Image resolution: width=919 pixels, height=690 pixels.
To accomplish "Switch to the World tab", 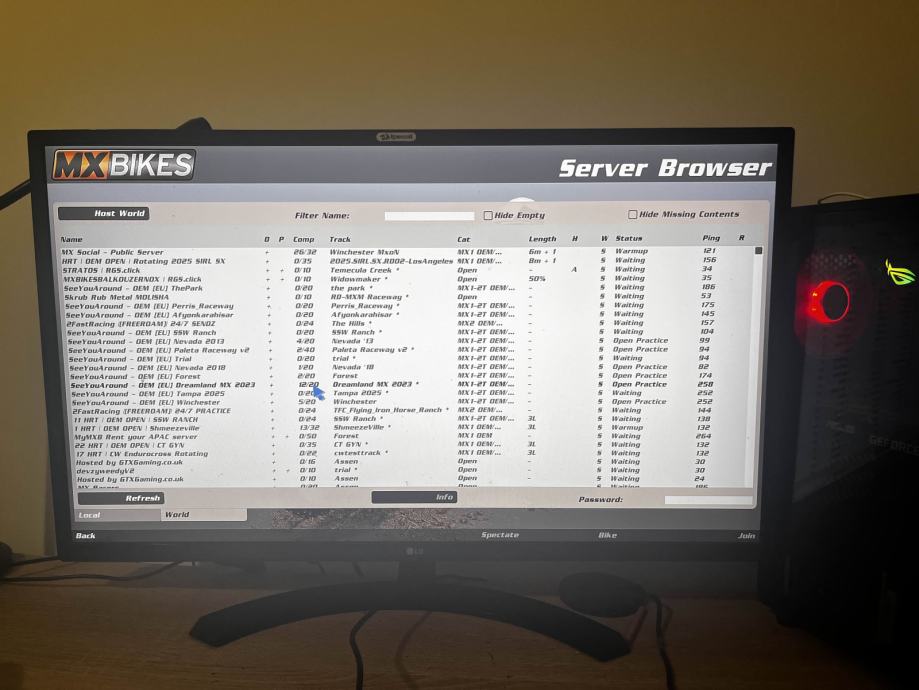I will [x=203, y=515].
